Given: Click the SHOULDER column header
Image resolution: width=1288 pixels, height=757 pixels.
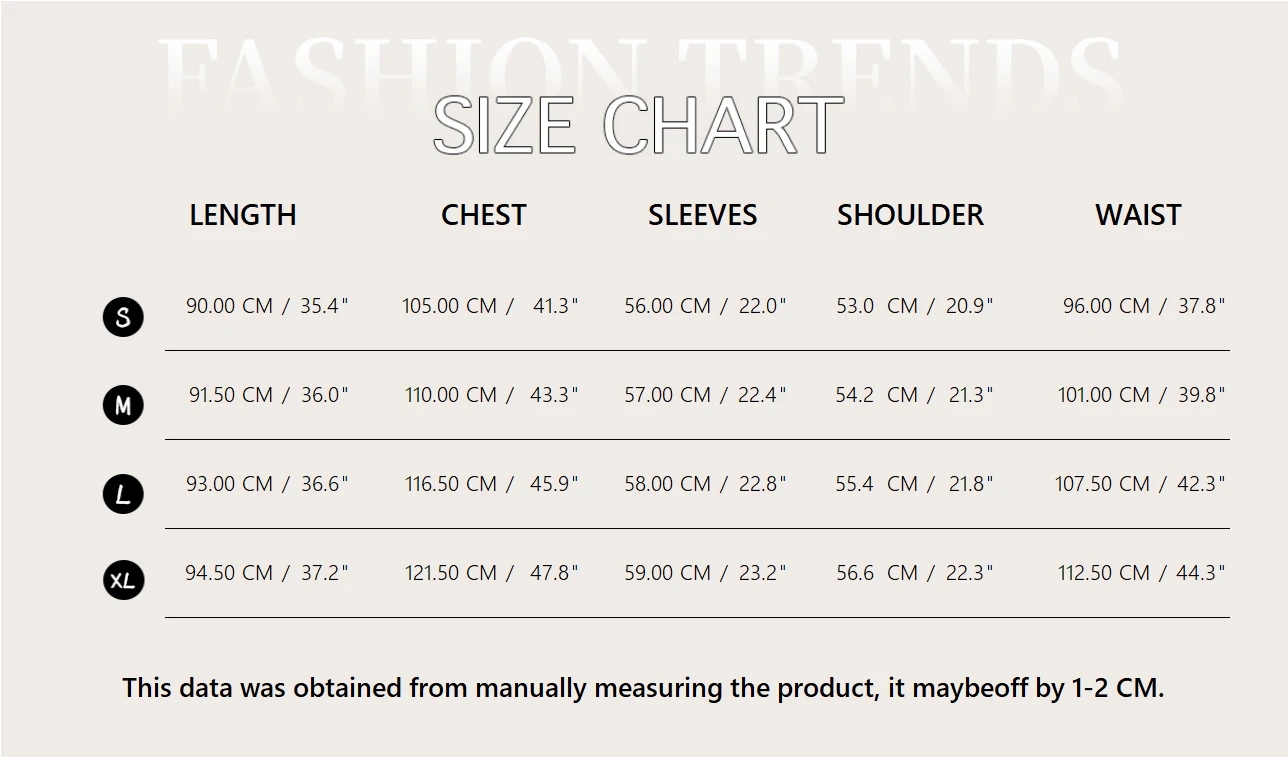Looking at the screenshot, I should 910,215.
